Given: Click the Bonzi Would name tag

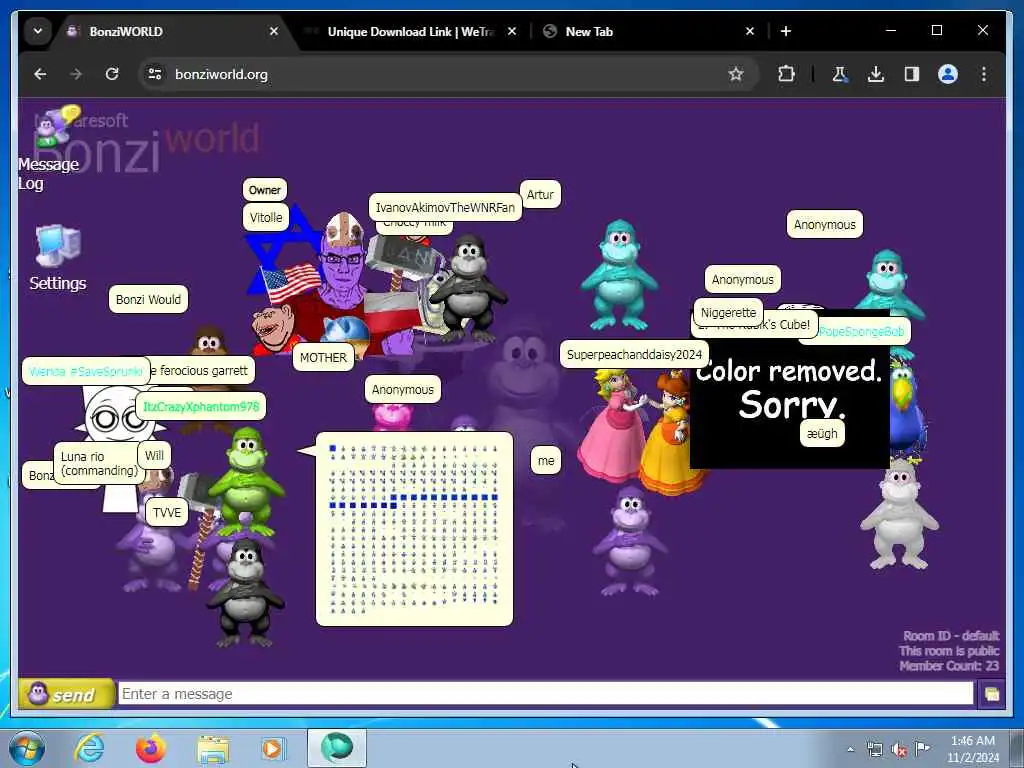Looking at the screenshot, I should click(148, 299).
